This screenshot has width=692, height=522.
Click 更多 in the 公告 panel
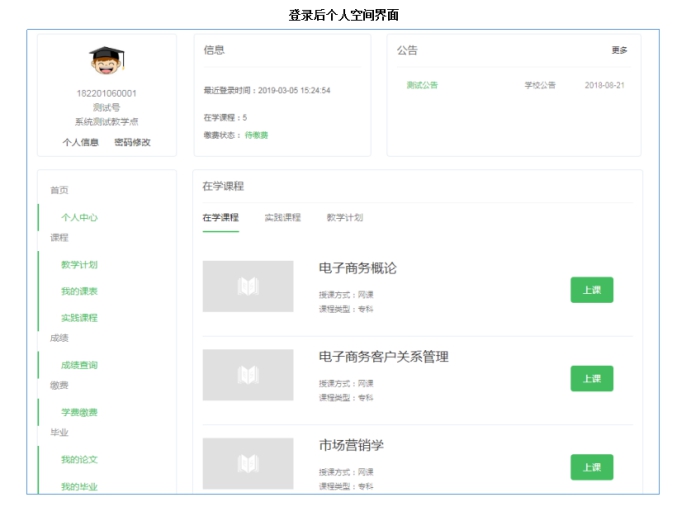pyautogui.click(x=619, y=50)
